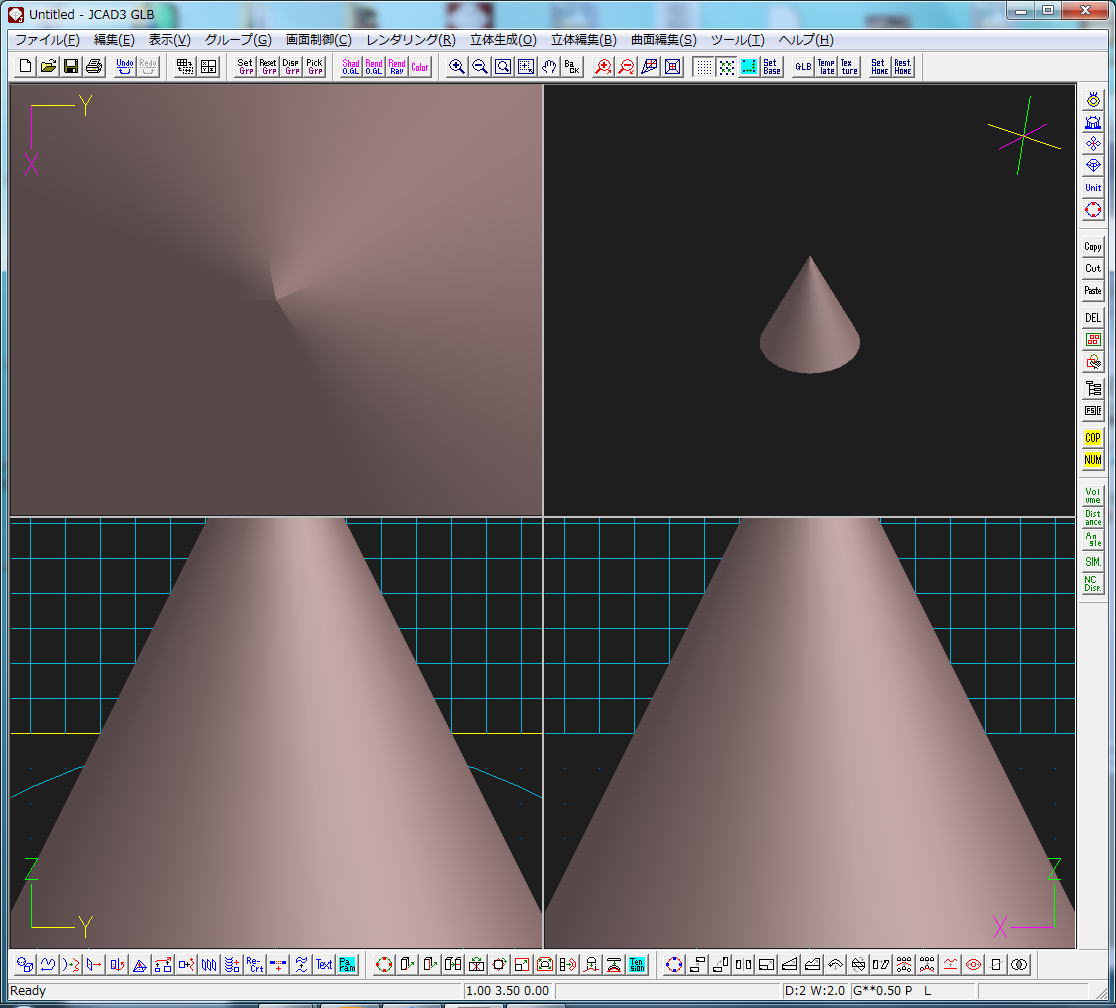This screenshot has width=1116, height=1008.
Task: Click the D:2 W:2.0 status field
Action: click(814, 991)
